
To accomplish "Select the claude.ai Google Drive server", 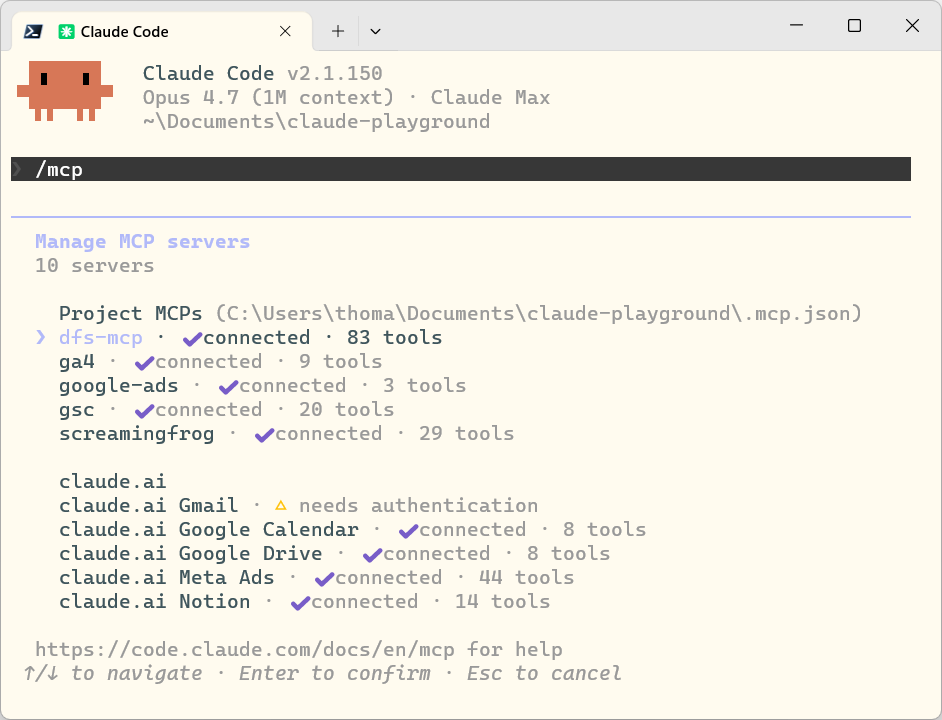I will 190,554.
